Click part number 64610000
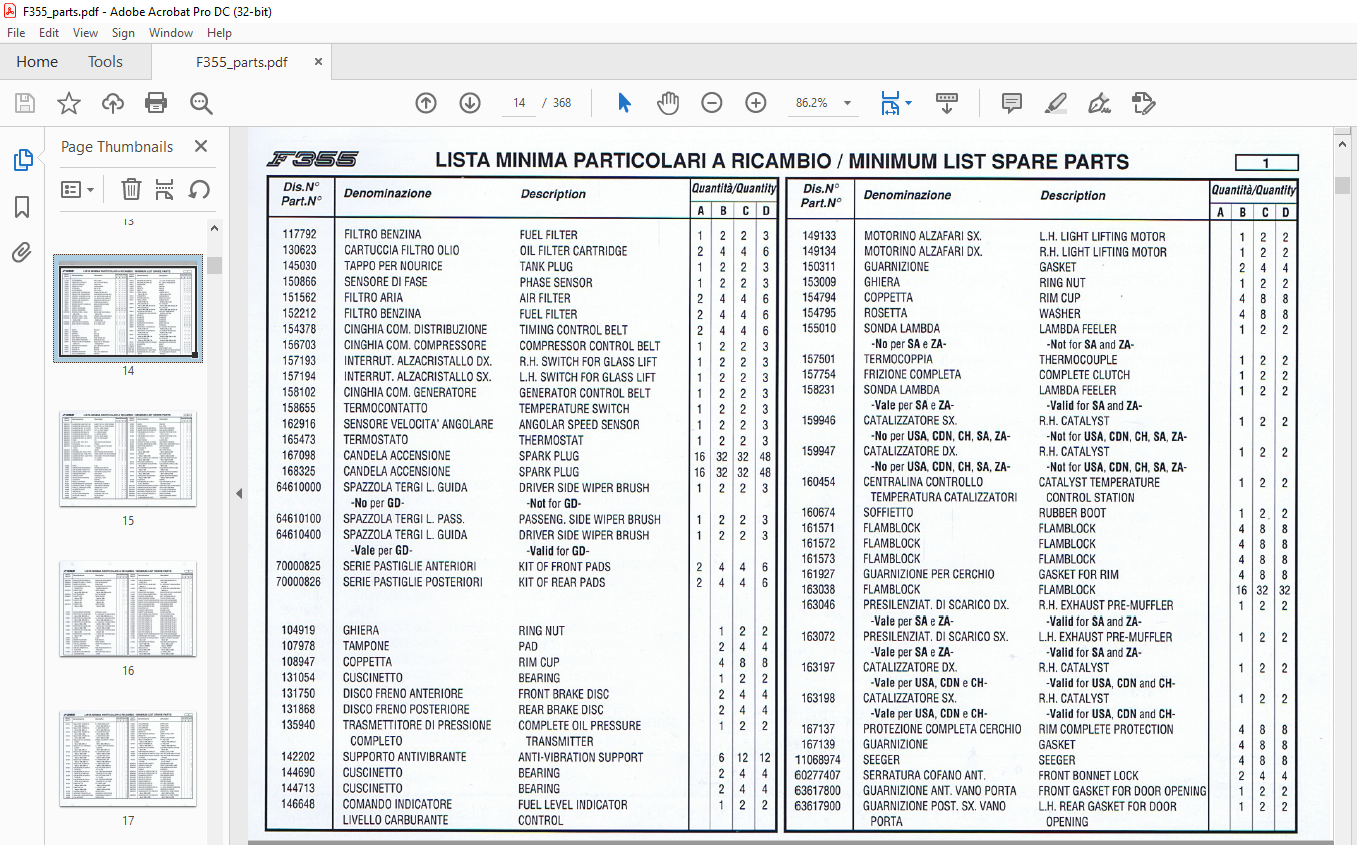This screenshot has width=1357, height=845. pyautogui.click(x=299, y=488)
